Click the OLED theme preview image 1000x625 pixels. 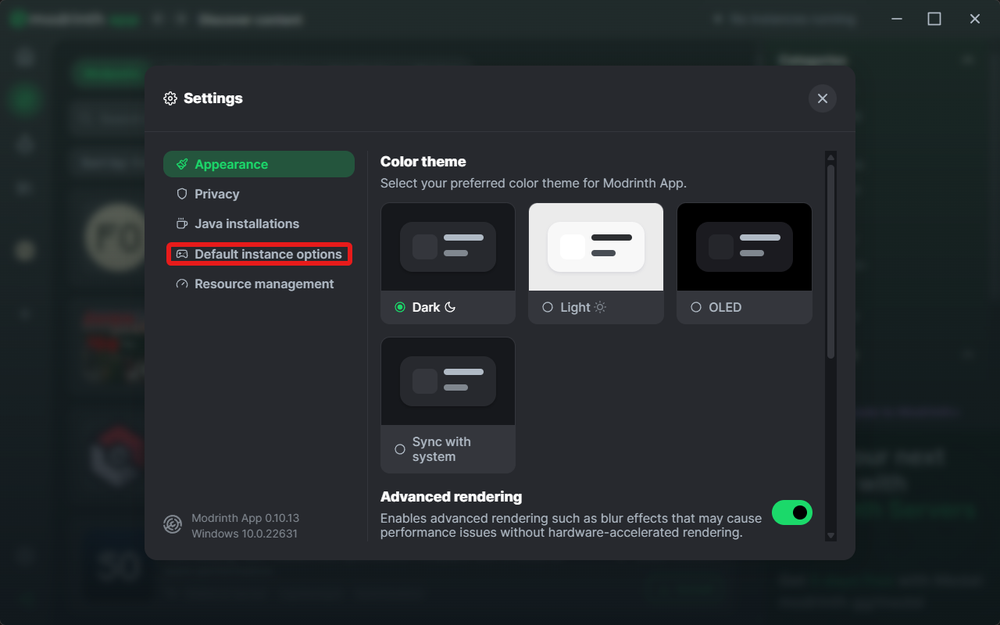click(x=744, y=247)
